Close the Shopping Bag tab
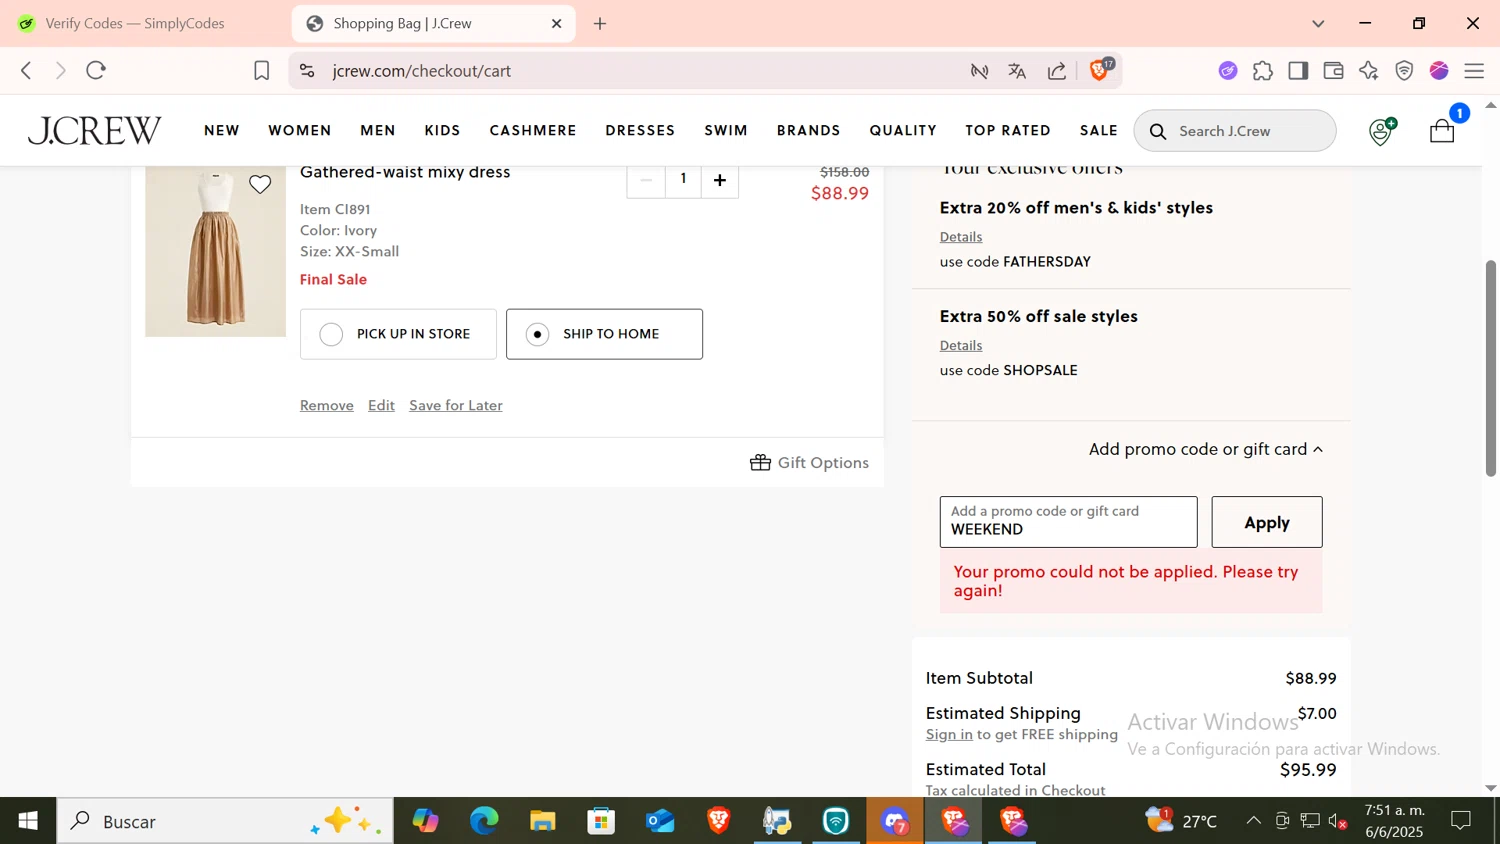 [557, 23]
